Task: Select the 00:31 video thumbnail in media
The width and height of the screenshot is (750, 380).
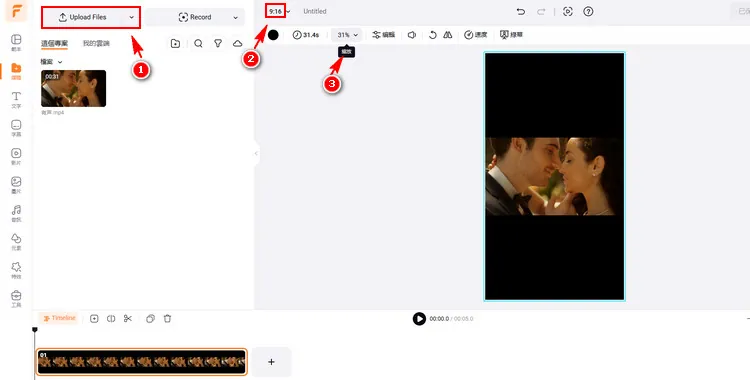Action: pos(74,89)
